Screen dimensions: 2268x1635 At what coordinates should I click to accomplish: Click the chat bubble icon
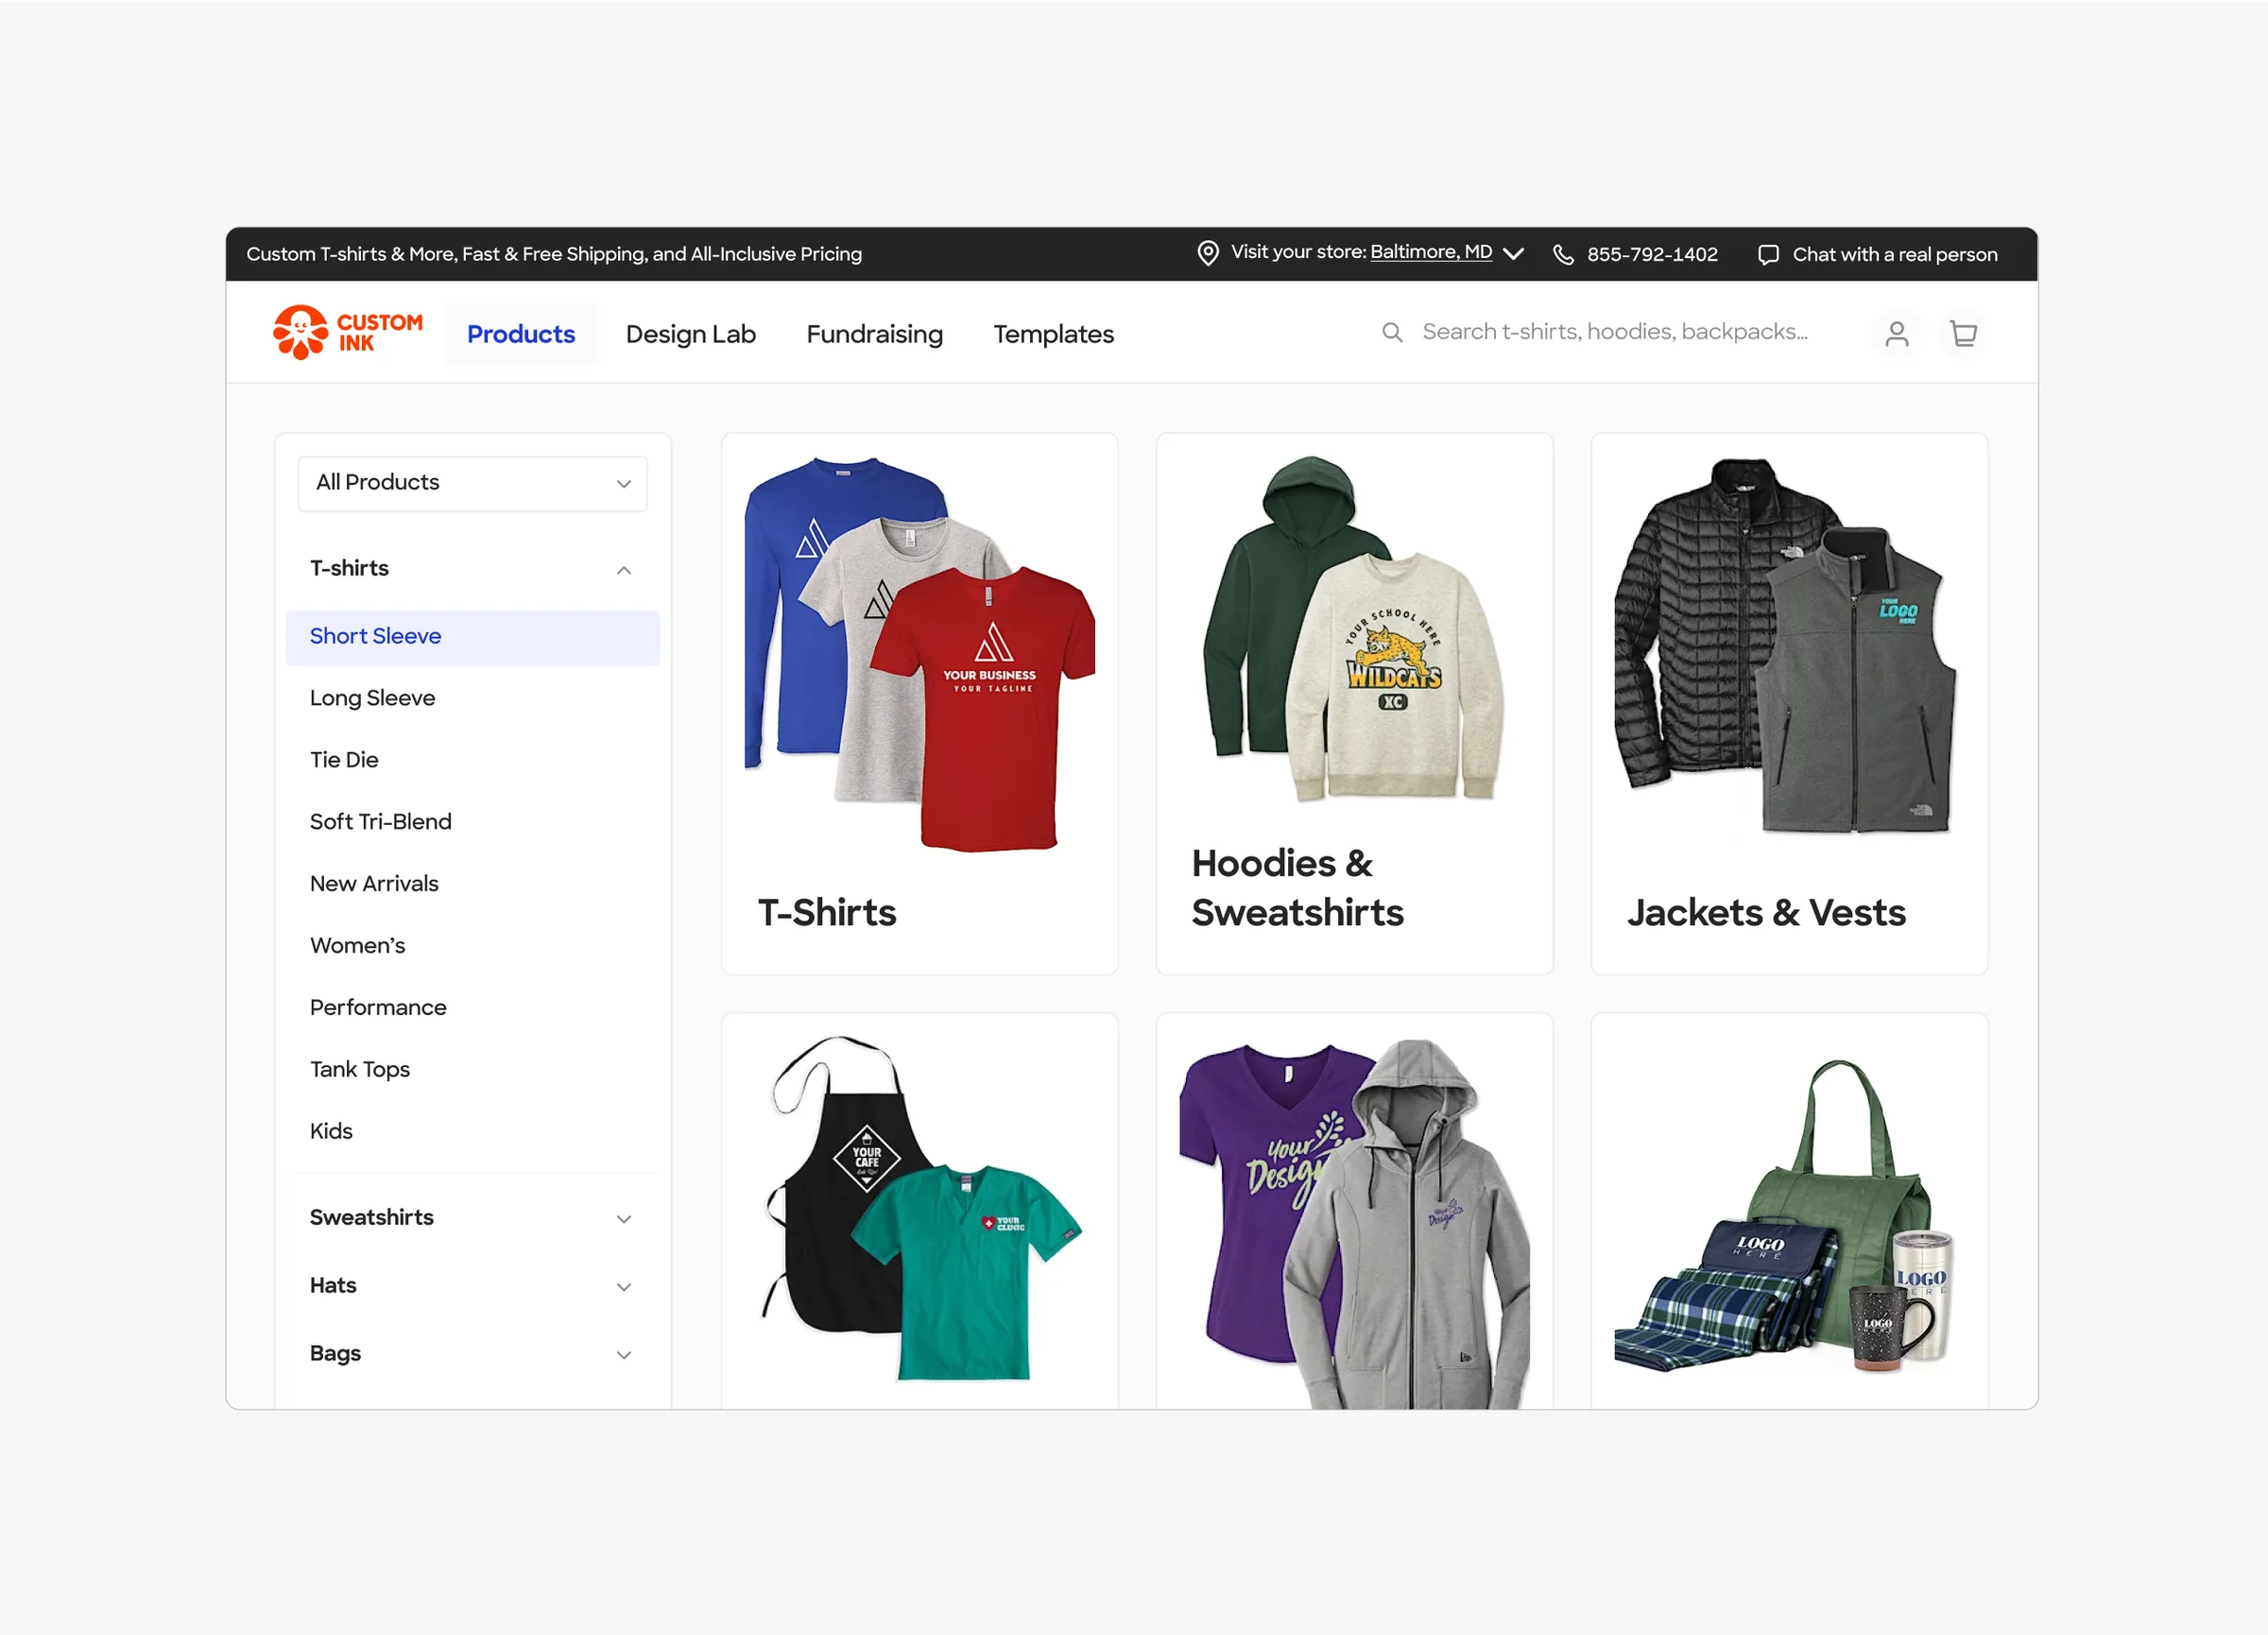click(1768, 254)
